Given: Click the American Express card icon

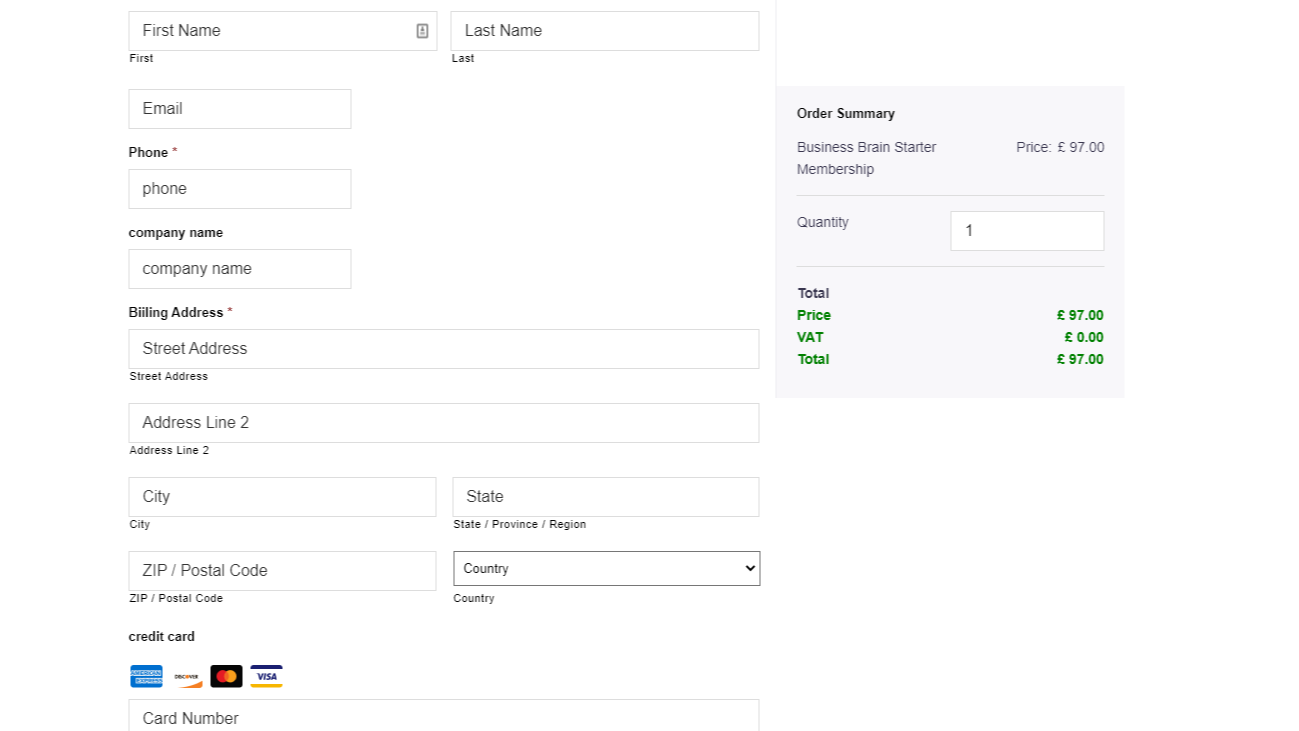Looking at the screenshot, I should [146, 677].
